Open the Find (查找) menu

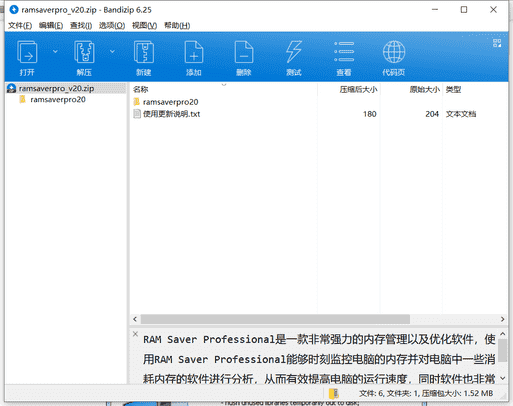pyautogui.click(x=81, y=25)
